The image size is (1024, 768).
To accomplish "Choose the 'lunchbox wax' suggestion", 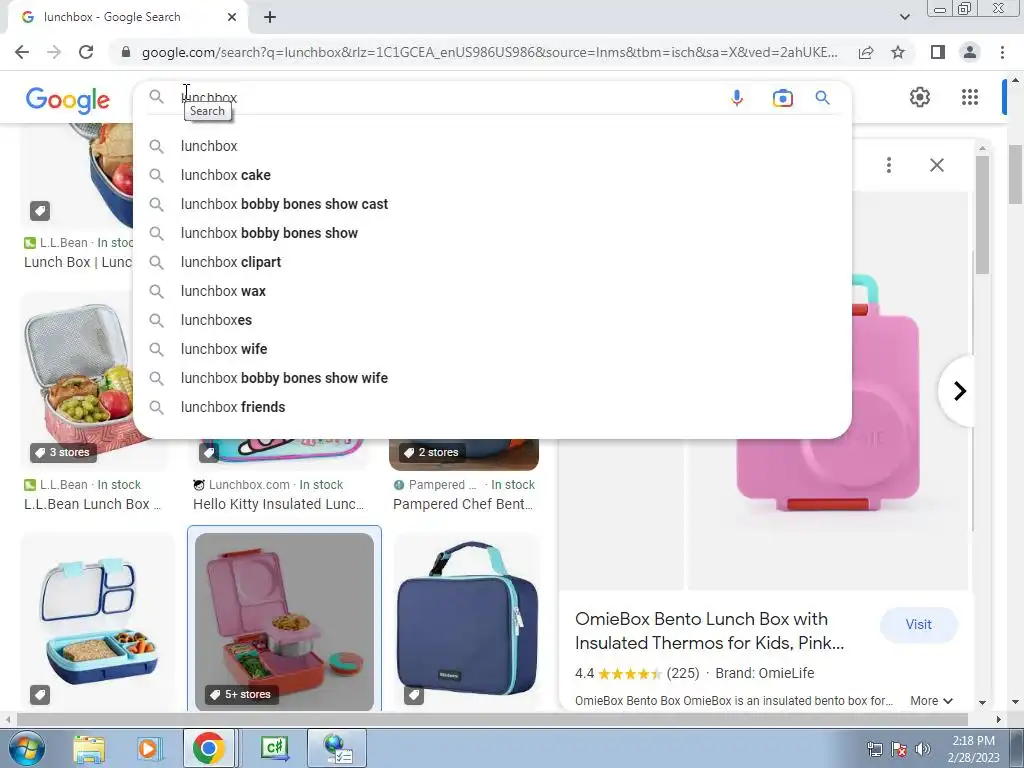I will pyautogui.click(x=492, y=291).
